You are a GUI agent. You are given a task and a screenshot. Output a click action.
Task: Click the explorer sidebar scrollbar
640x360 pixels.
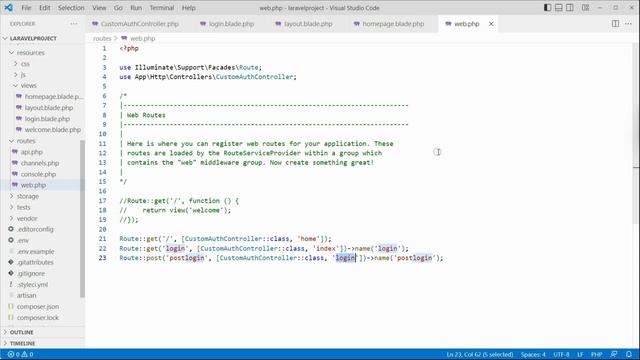point(82,218)
